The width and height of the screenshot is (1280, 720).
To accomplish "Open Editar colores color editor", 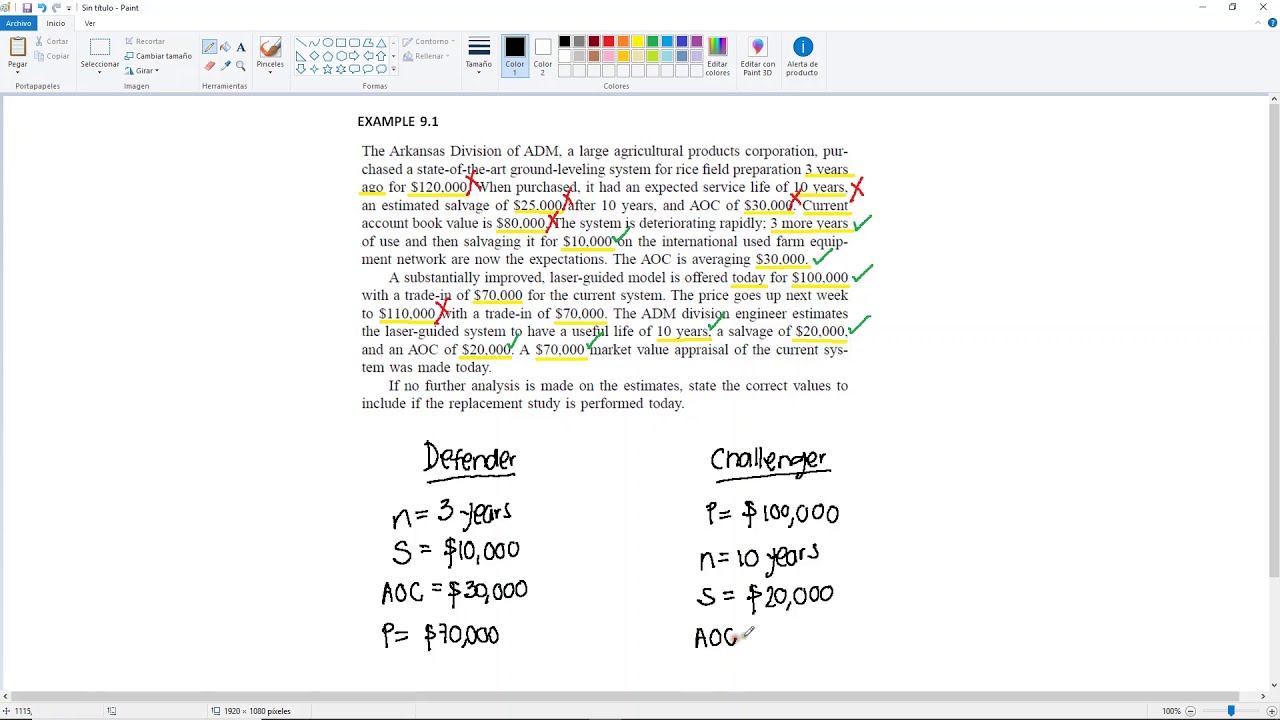I will 717,56.
